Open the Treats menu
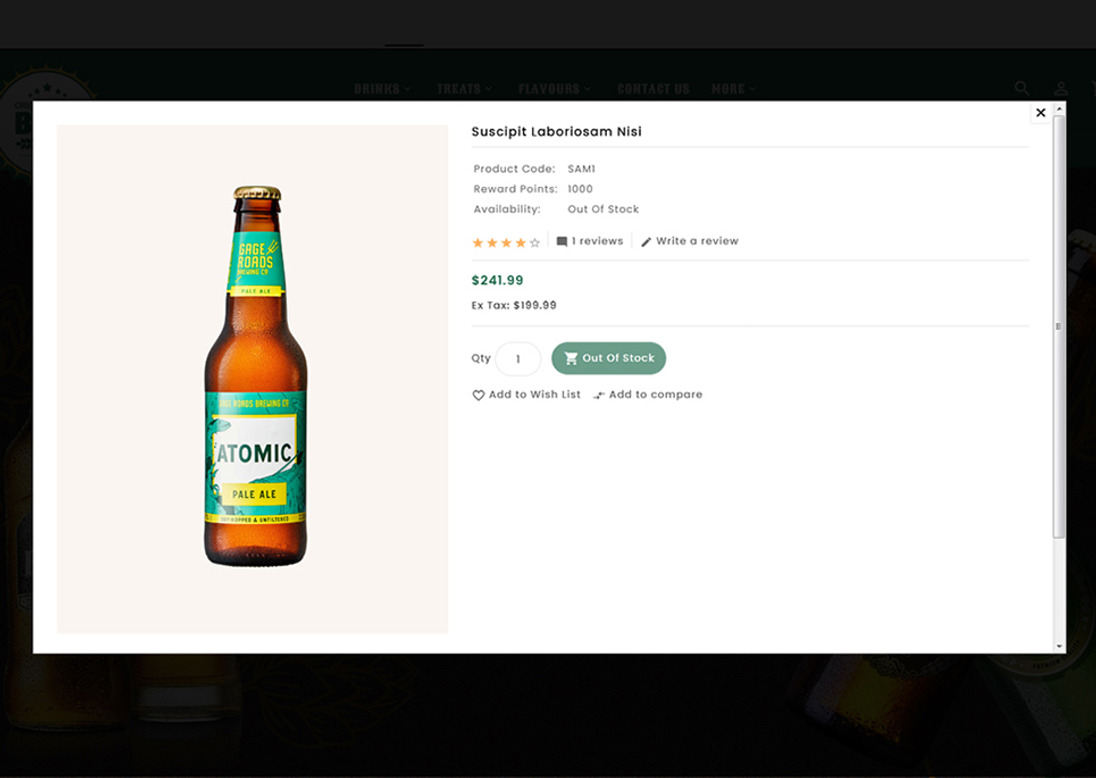Screen dimensions: 1096x778 pyautogui.click(x=465, y=89)
